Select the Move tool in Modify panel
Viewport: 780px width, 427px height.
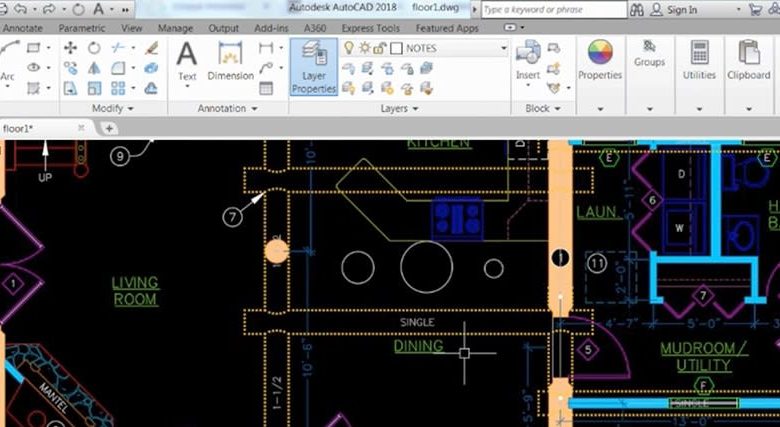(x=71, y=48)
